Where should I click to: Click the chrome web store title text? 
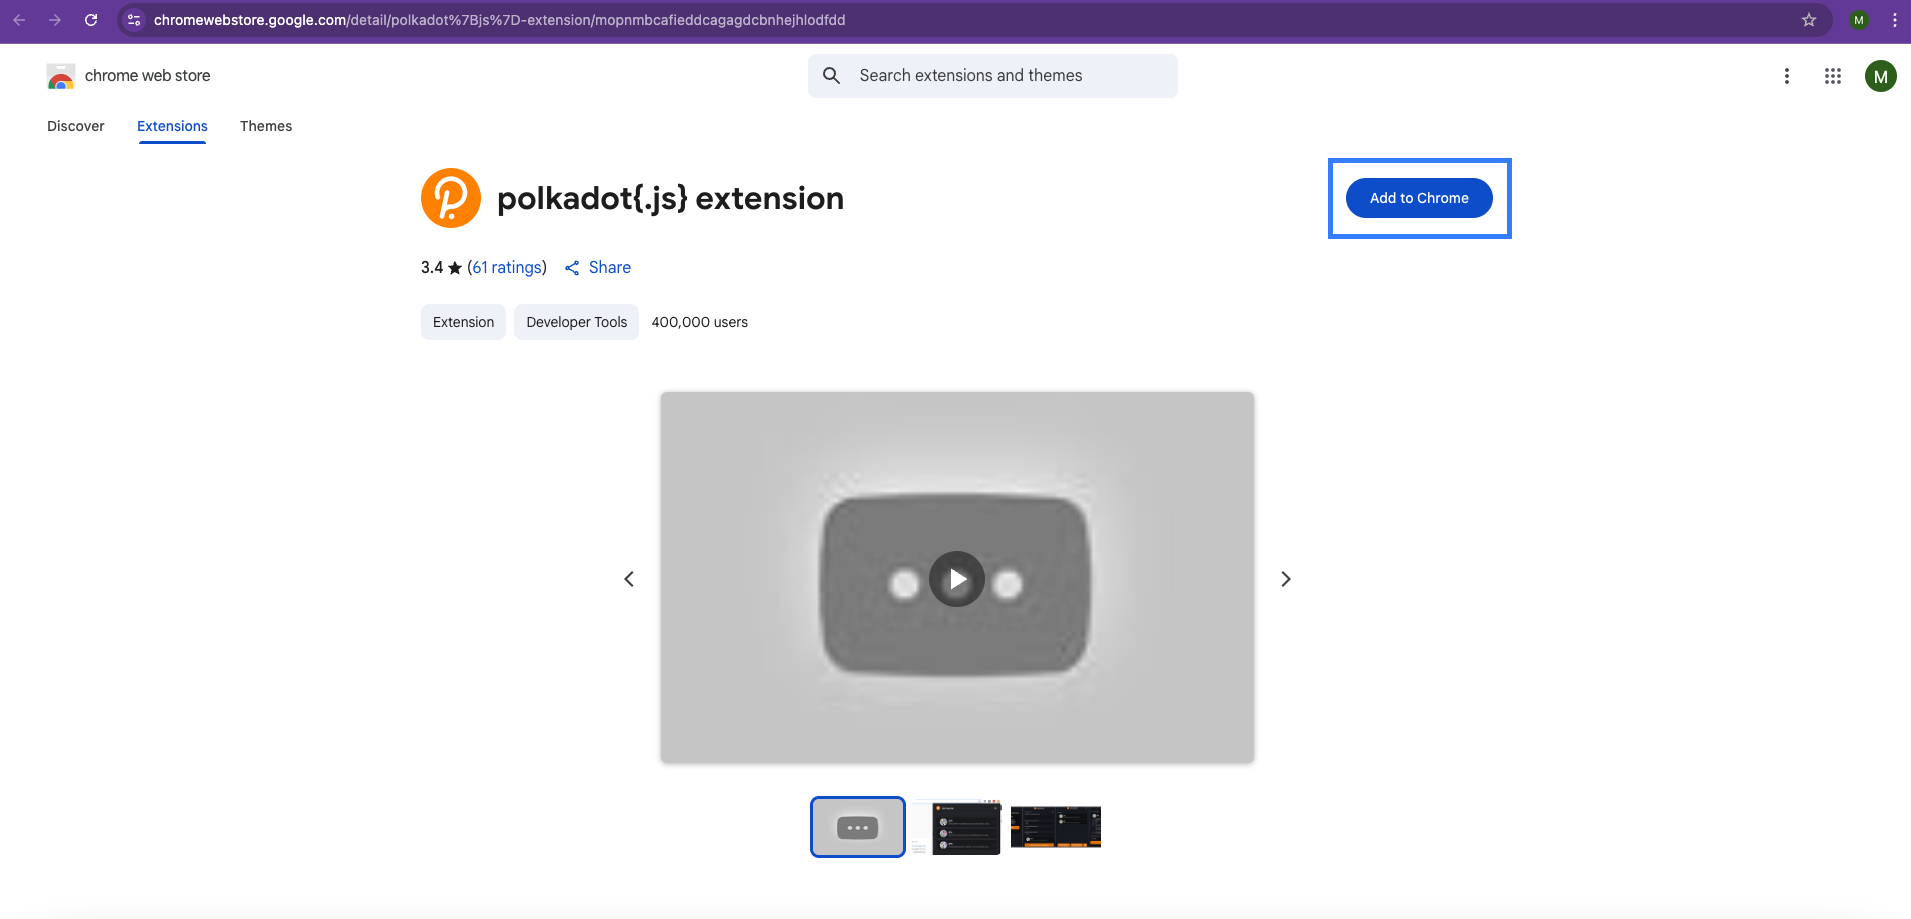(x=148, y=76)
